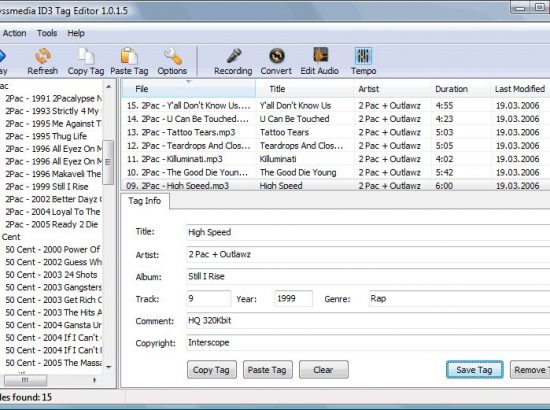550x410 pixels.
Task: Open folder 50 Cent - 2003 The Hits
Action: point(54,312)
